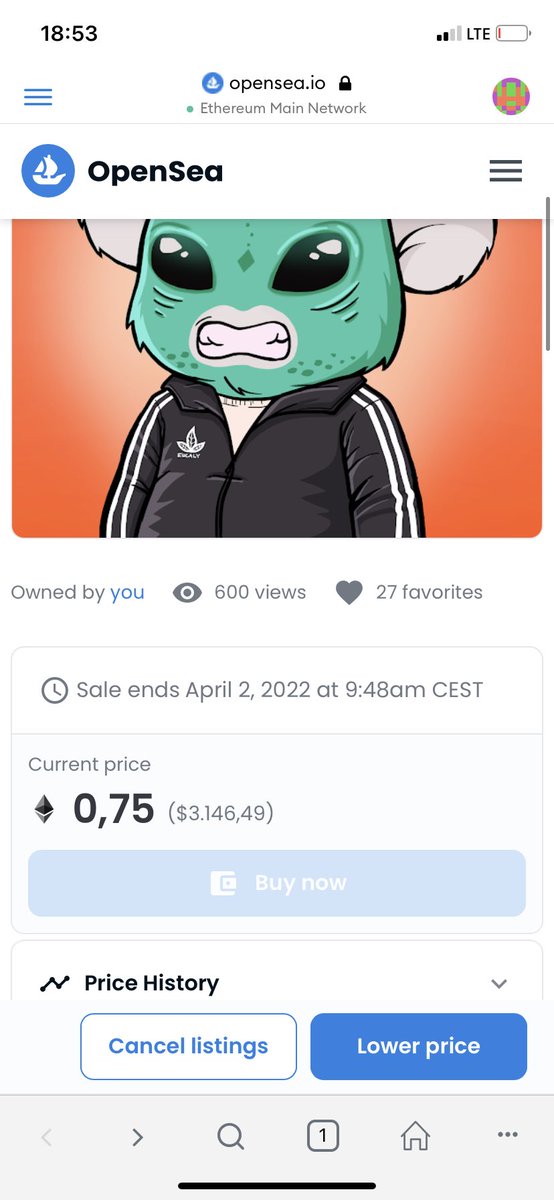Open the browser three-dot options menu
Image resolution: width=554 pixels, height=1200 pixels.
[507, 1134]
